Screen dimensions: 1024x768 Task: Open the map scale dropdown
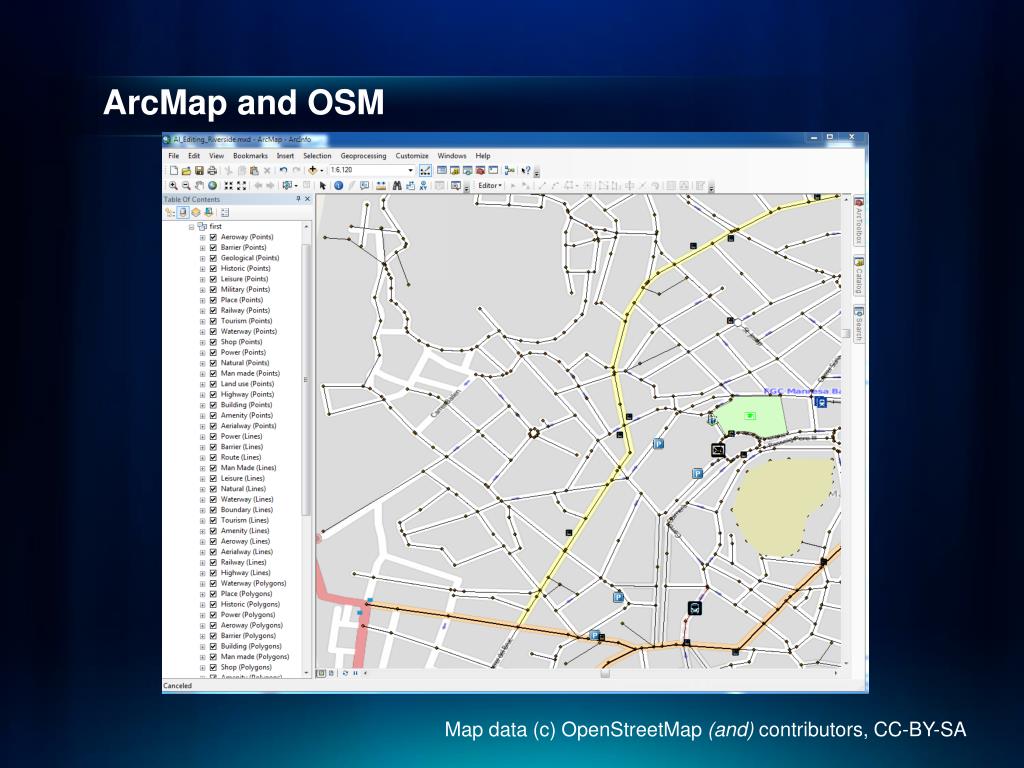[411, 170]
